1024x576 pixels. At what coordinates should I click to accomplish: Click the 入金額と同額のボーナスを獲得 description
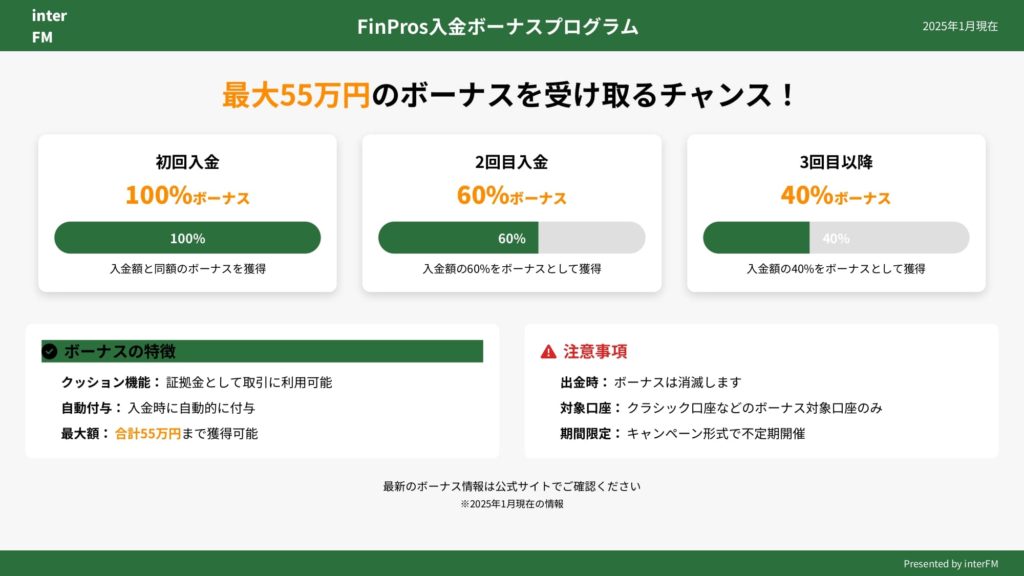pyautogui.click(x=187, y=269)
